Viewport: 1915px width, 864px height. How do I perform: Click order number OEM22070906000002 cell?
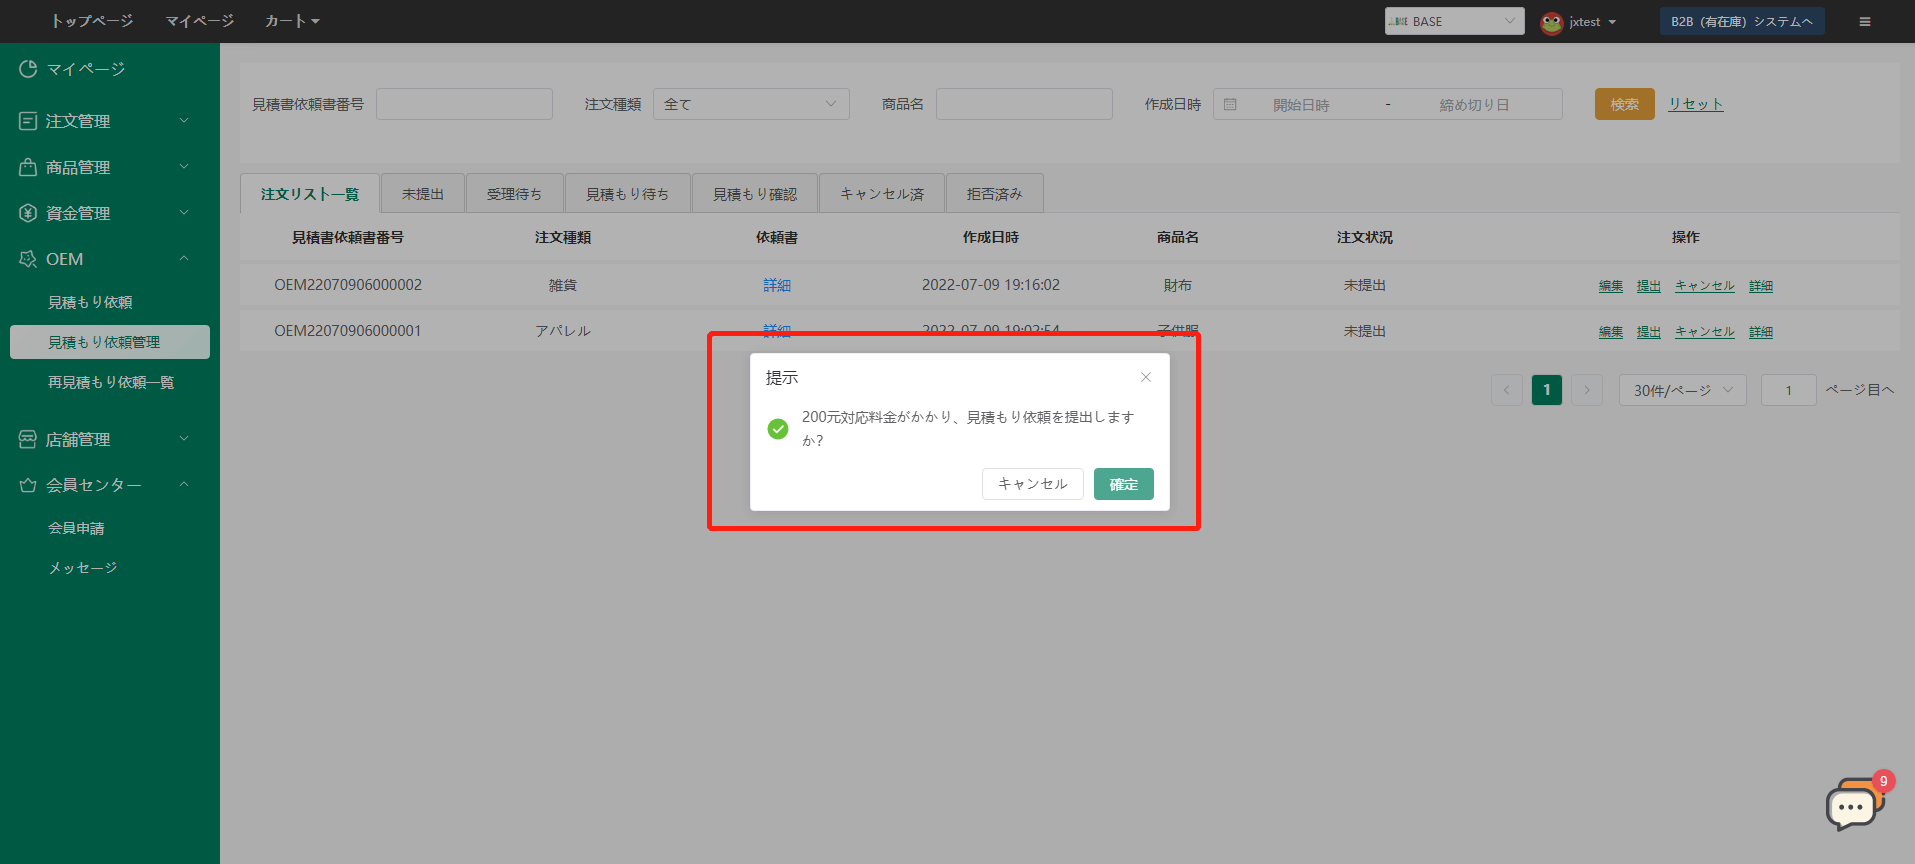(x=348, y=285)
